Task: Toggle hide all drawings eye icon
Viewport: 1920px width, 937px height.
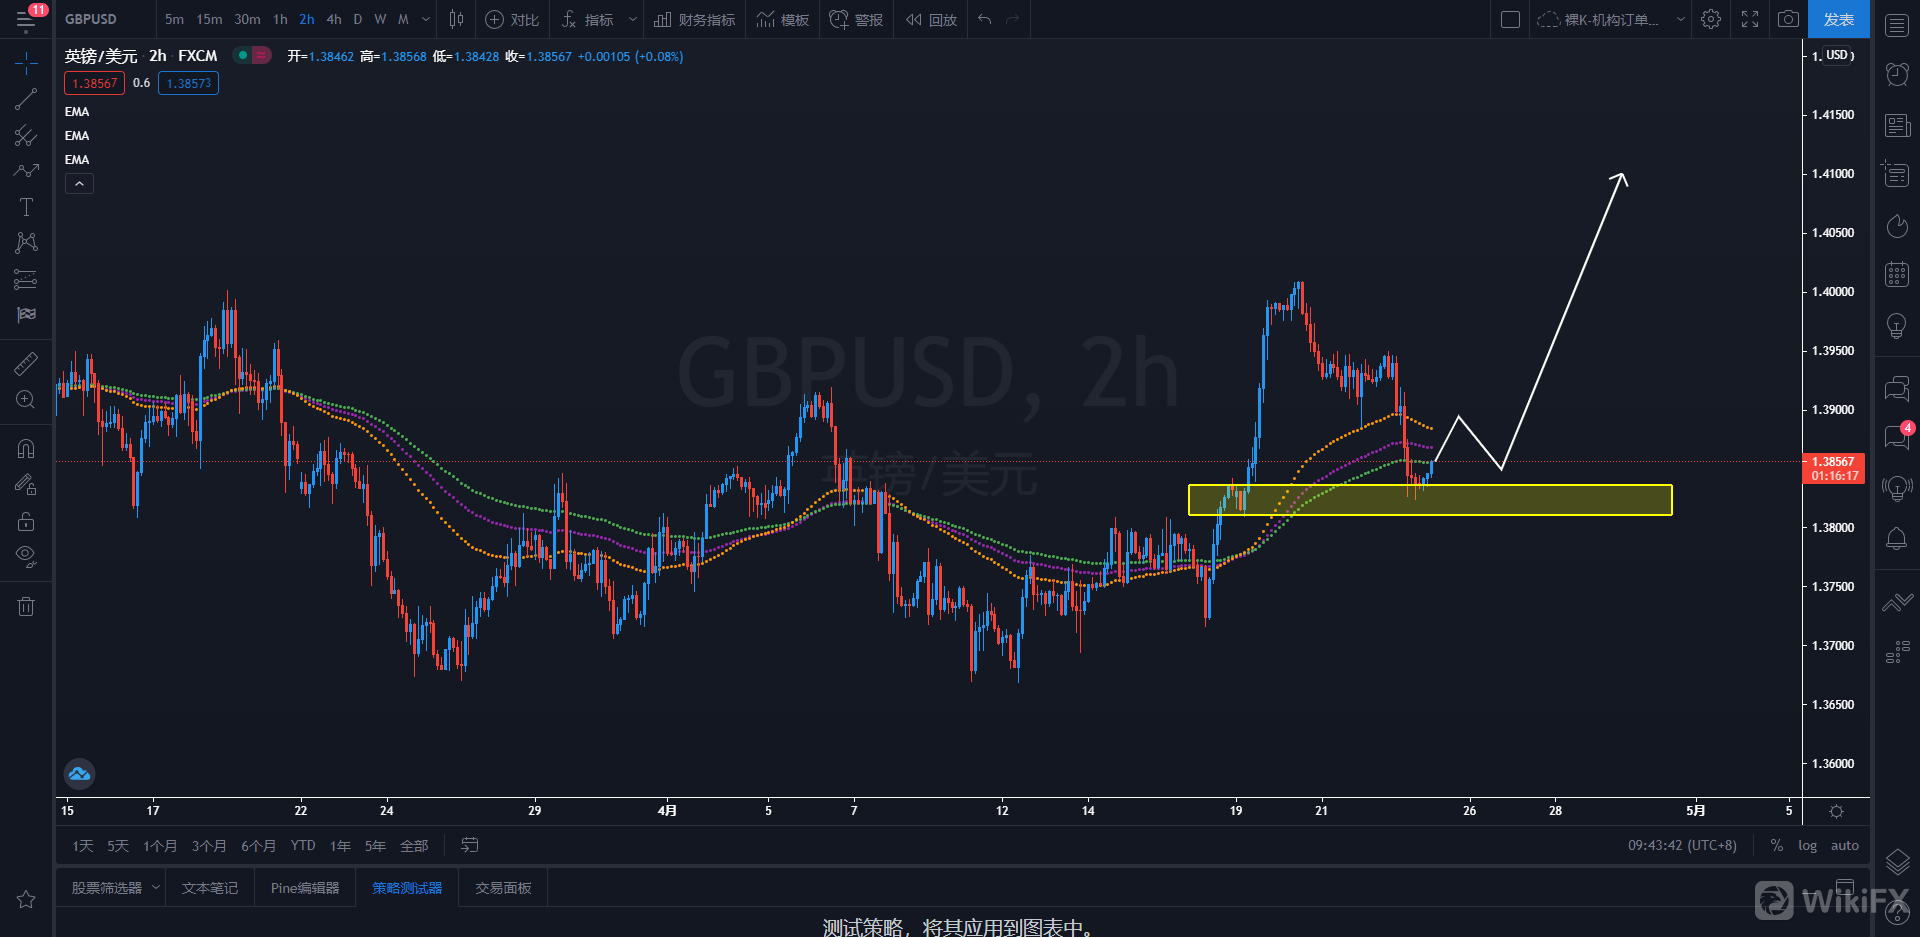Action: [x=26, y=556]
